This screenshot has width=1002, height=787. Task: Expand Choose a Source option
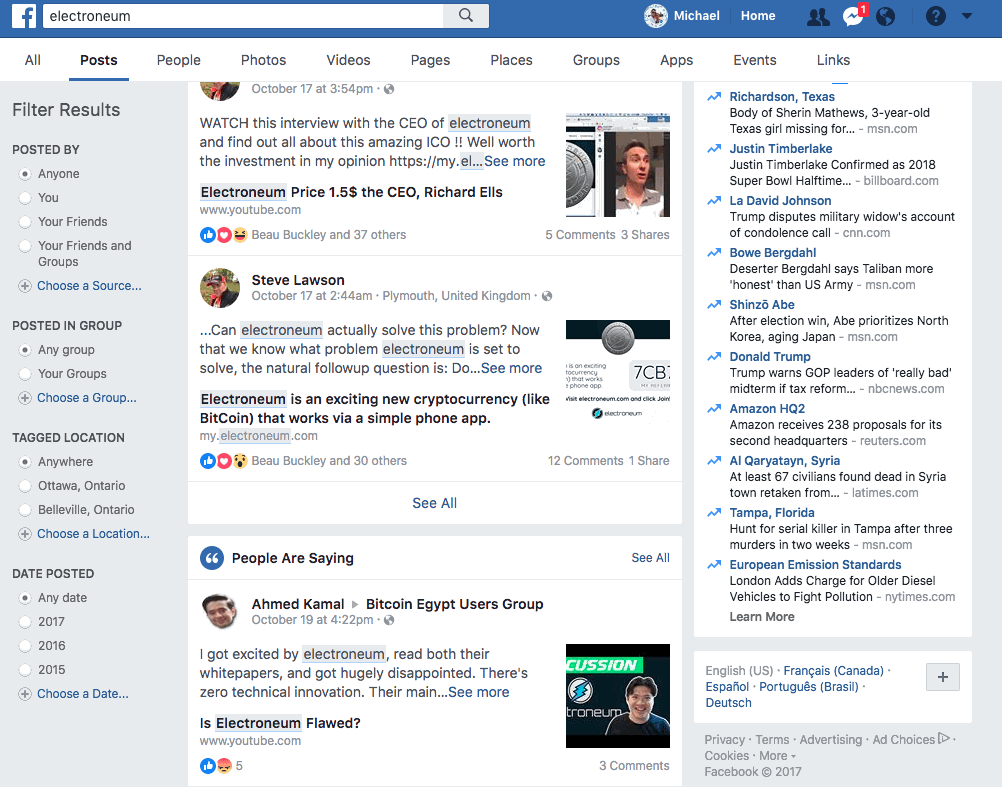pyautogui.click(x=89, y=286)
